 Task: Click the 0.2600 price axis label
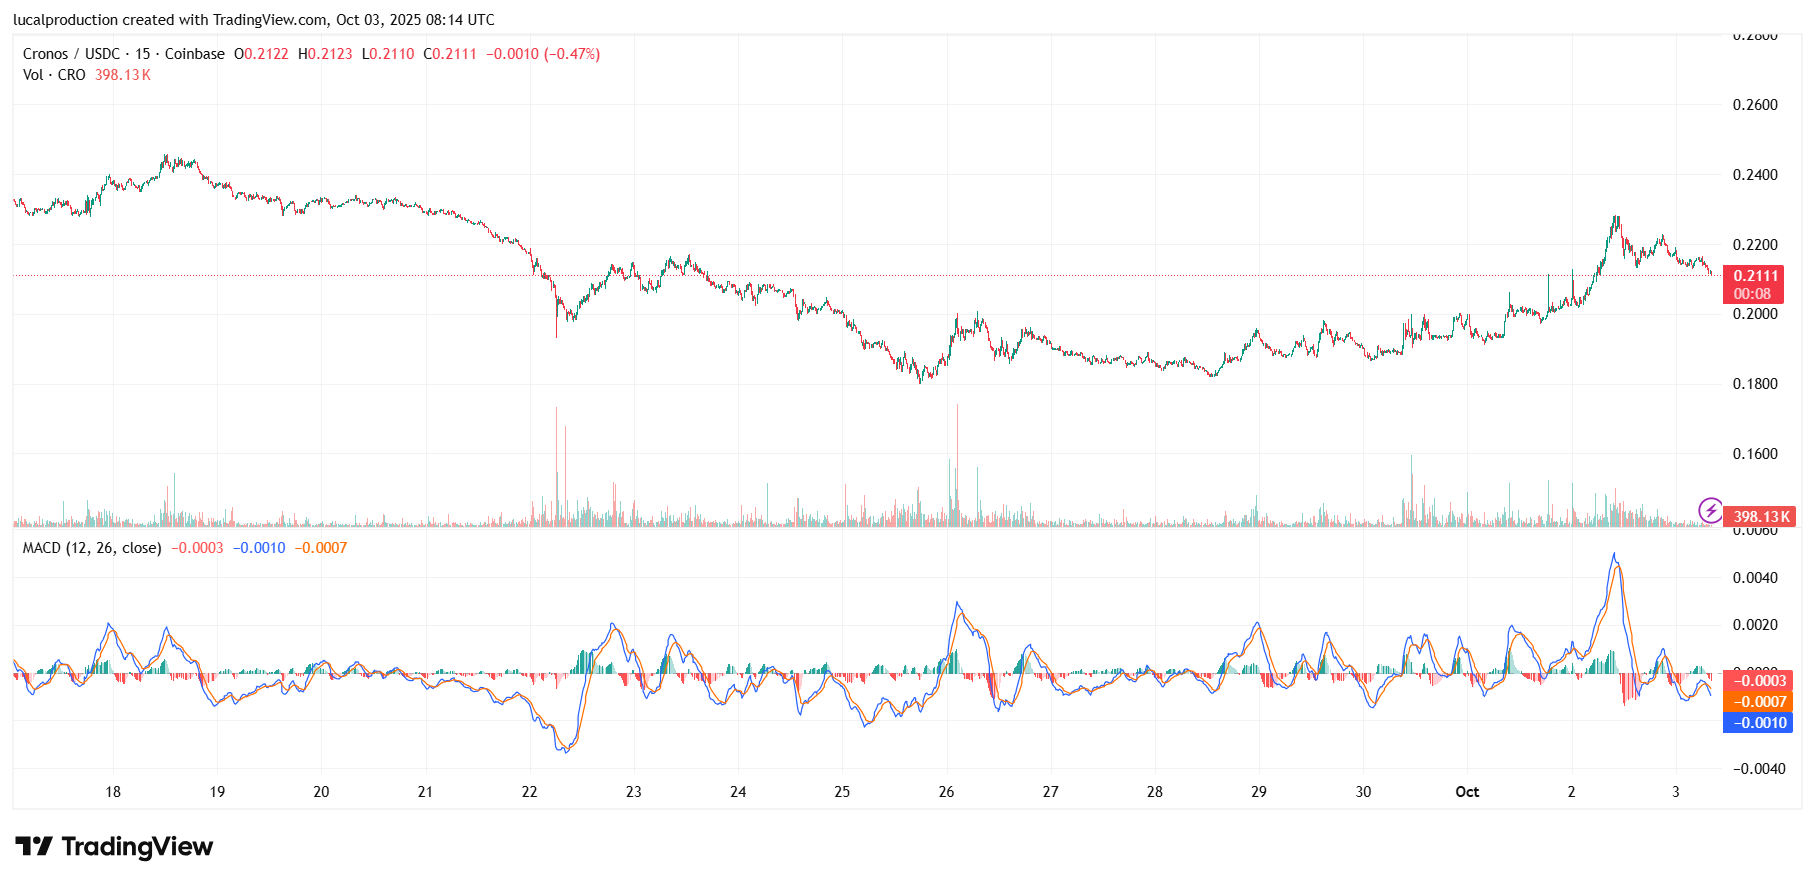[x=1755, y=105]
